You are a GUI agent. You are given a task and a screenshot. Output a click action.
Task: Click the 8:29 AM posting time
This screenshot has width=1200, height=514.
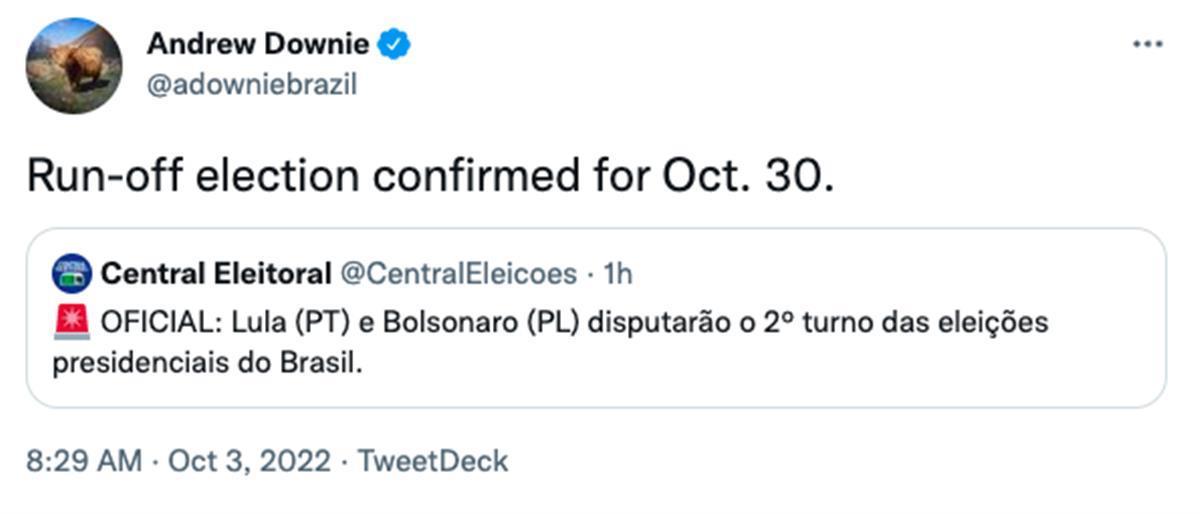coord(86,461)
